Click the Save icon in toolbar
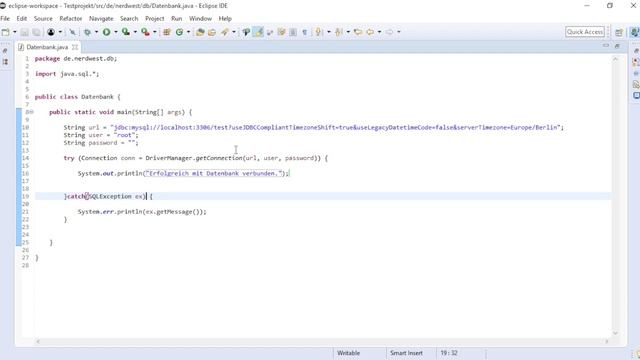The image size is (640, 360). point(24,32)
